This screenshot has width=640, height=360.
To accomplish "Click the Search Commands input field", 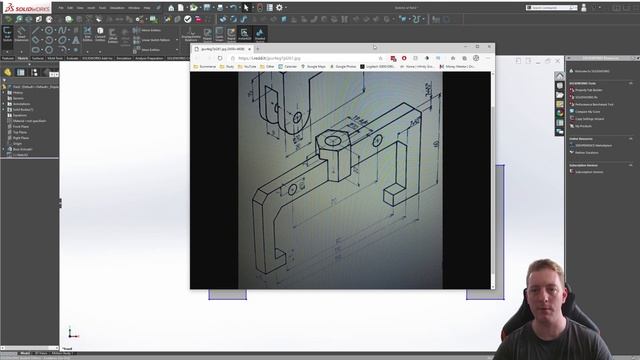I will (552, 8).
